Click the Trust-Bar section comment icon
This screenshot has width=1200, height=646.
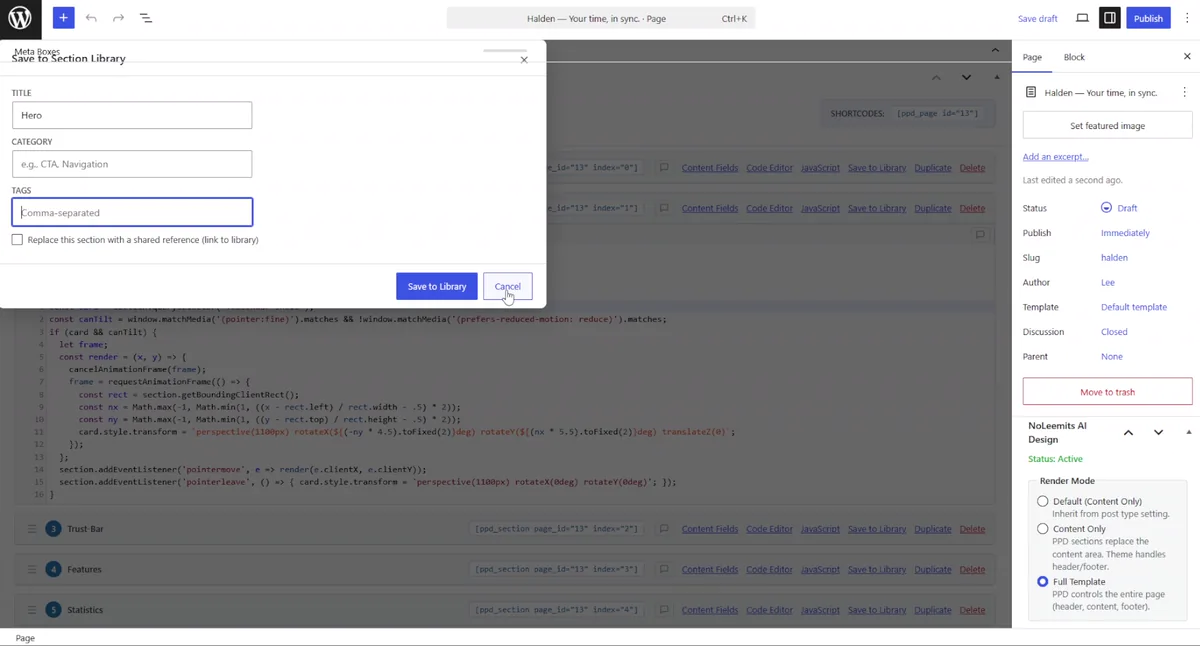point(664,529)
